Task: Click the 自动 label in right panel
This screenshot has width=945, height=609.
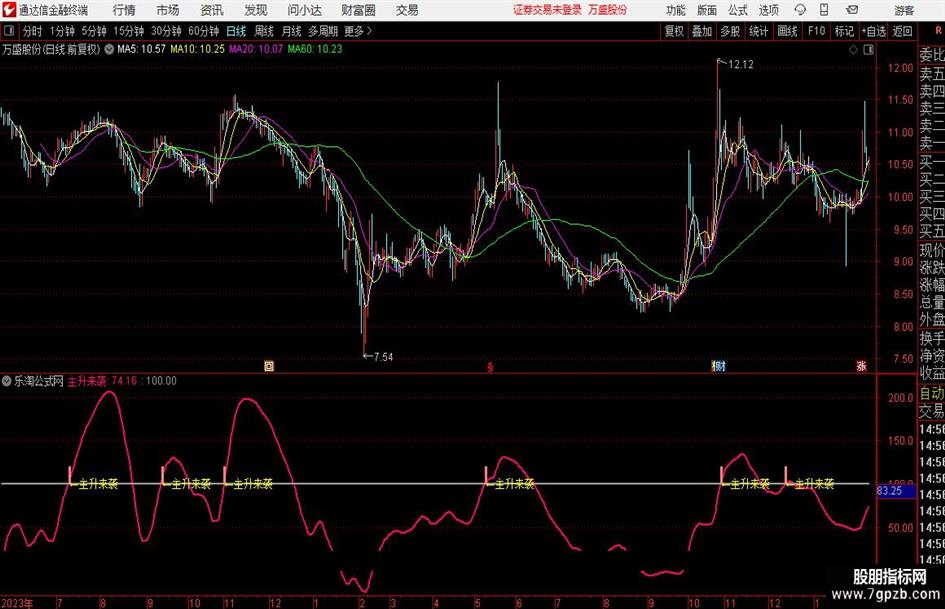Action: click(932, 393)
